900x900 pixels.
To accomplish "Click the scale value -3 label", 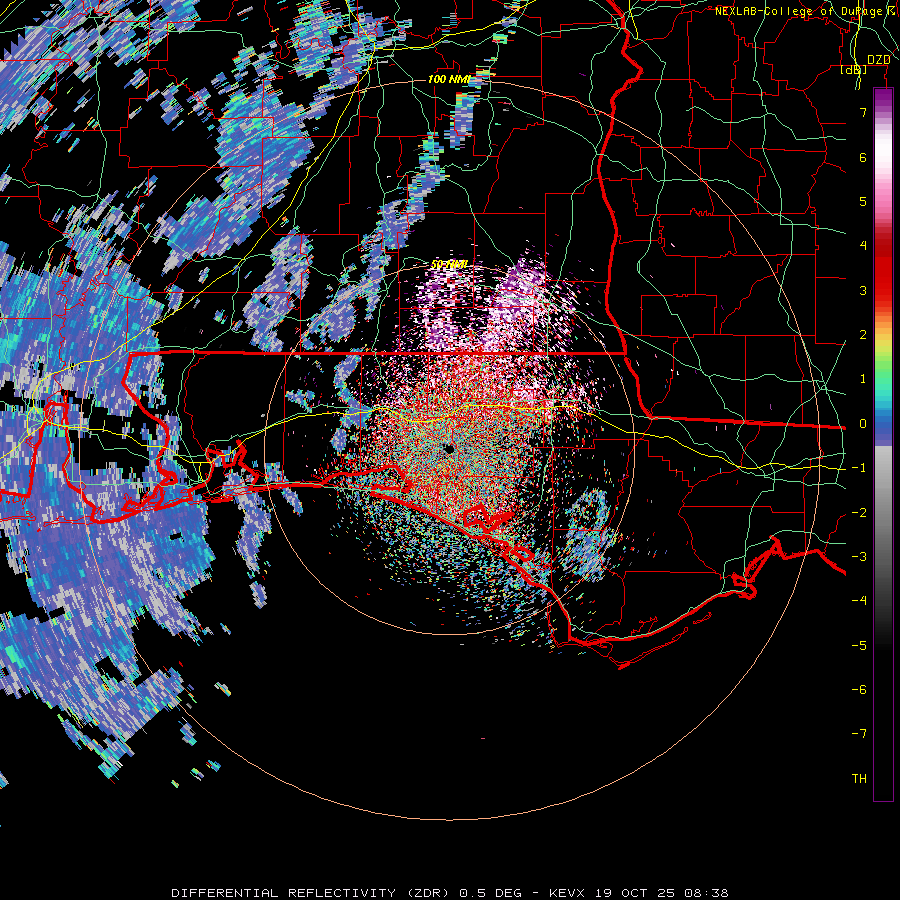I will [x=859, y=557].
